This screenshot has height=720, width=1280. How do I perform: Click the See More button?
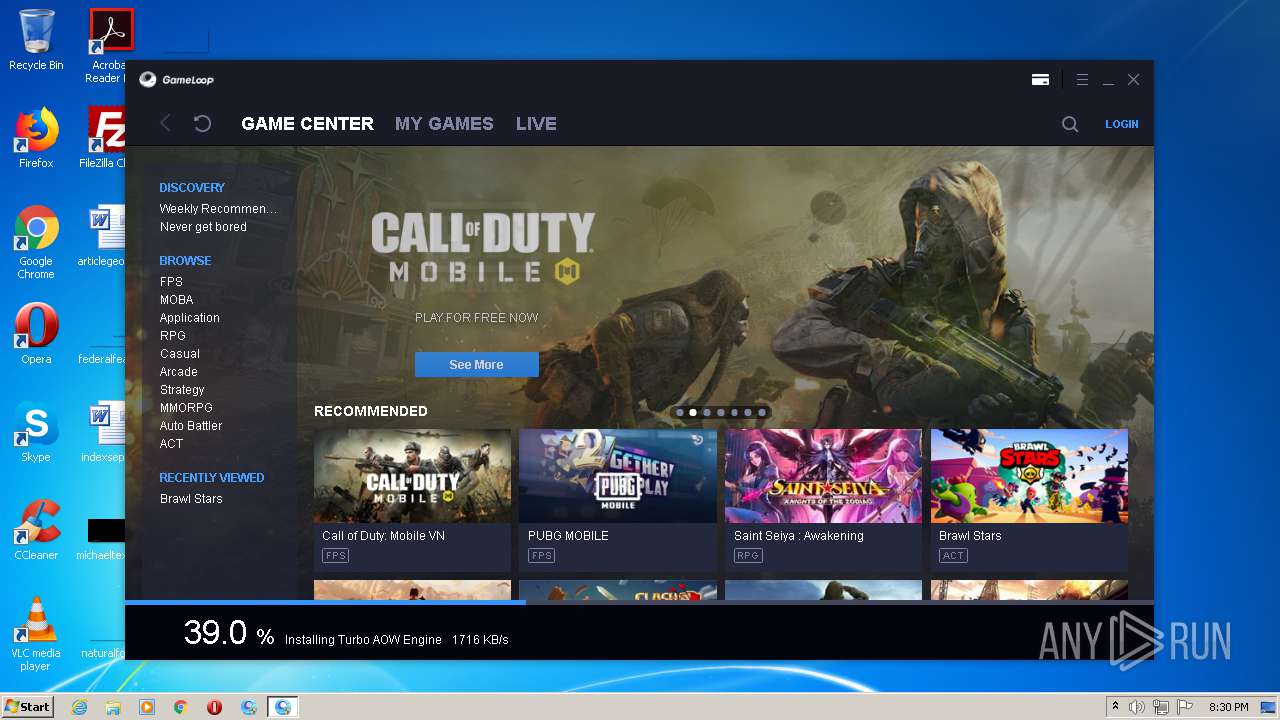(x=476, y=364)
